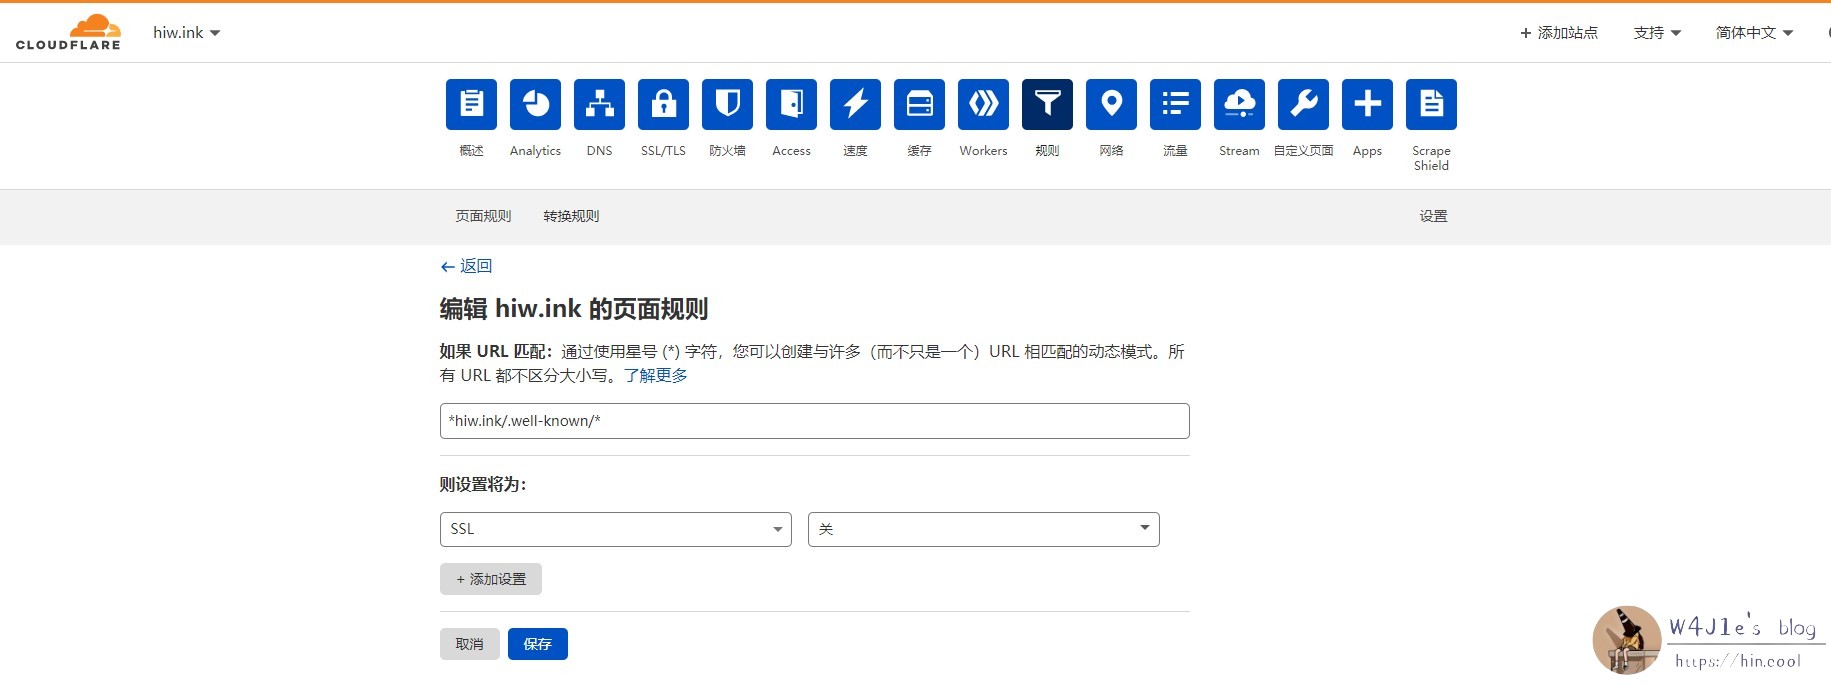Open the Apps plus icon
This screenshot has width=1831, height=693.
[x=1367, y=105]
